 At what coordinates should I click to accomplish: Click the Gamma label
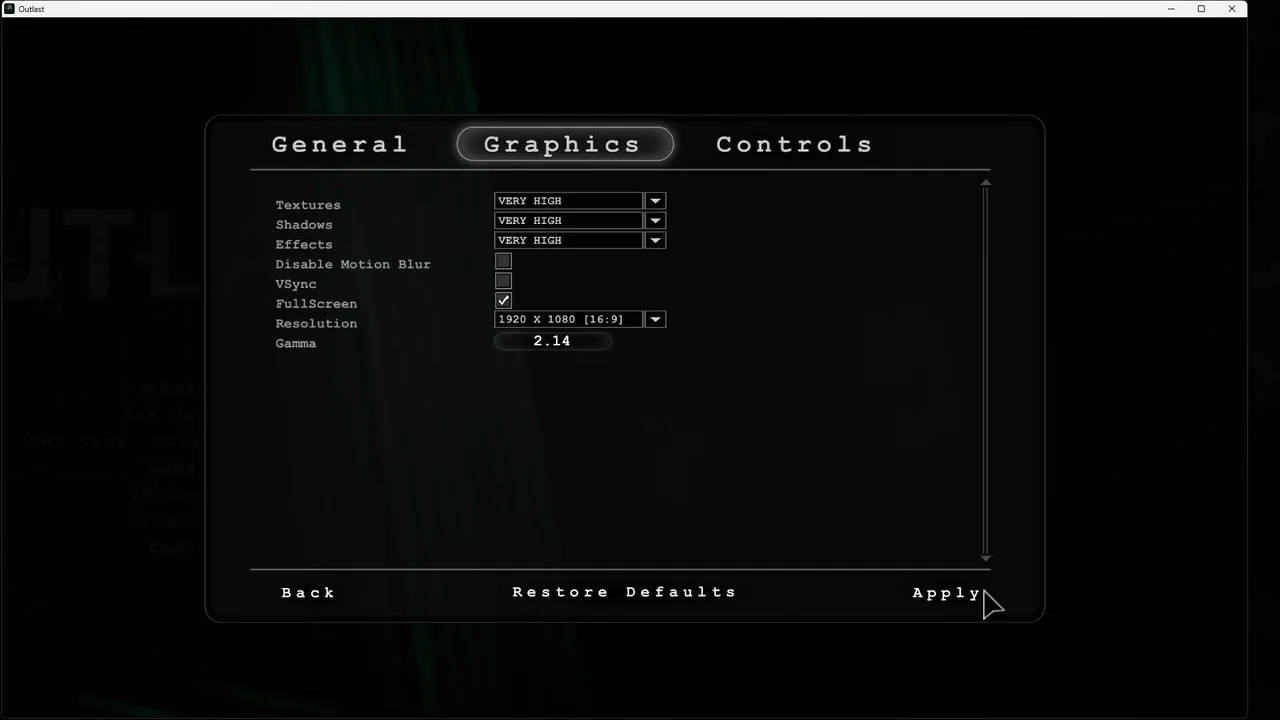click(x=296, y=343)
